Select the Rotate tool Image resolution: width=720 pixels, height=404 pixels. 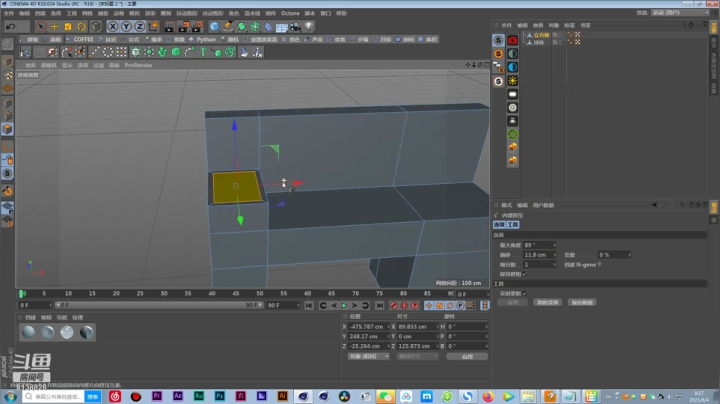pos(81,27)
